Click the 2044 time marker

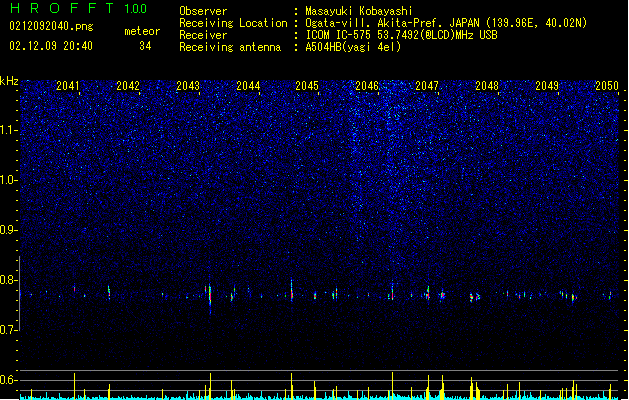pyautogui.click(x=248, y=86)
